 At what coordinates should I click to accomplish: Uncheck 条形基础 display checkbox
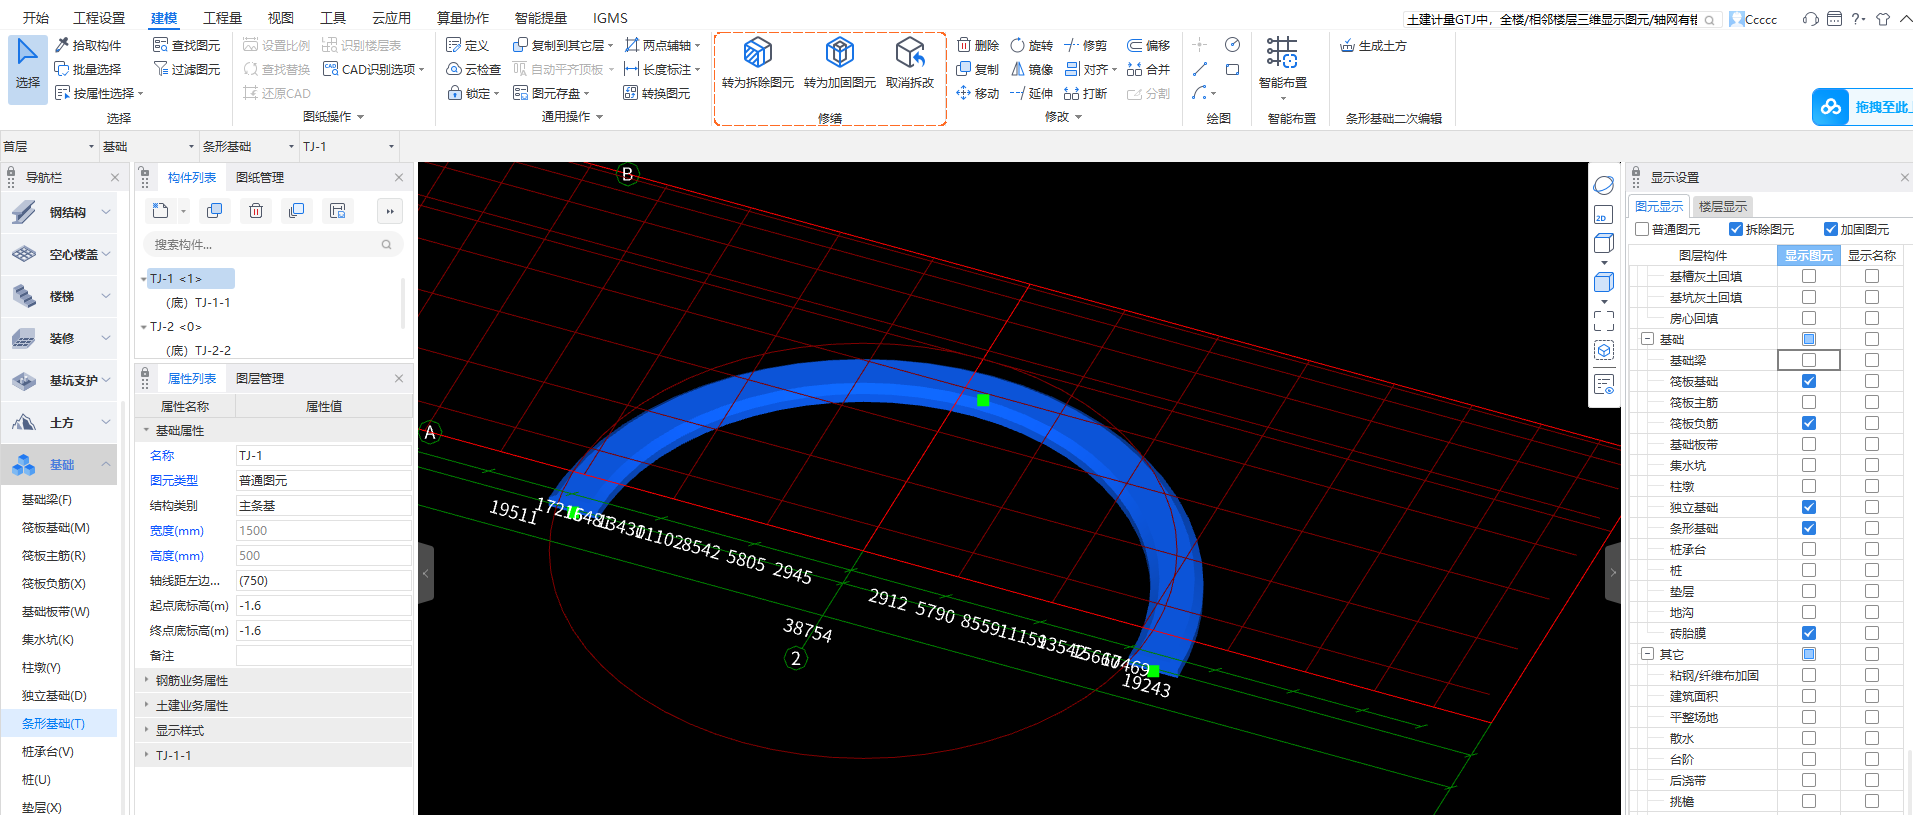(1808, 528)
